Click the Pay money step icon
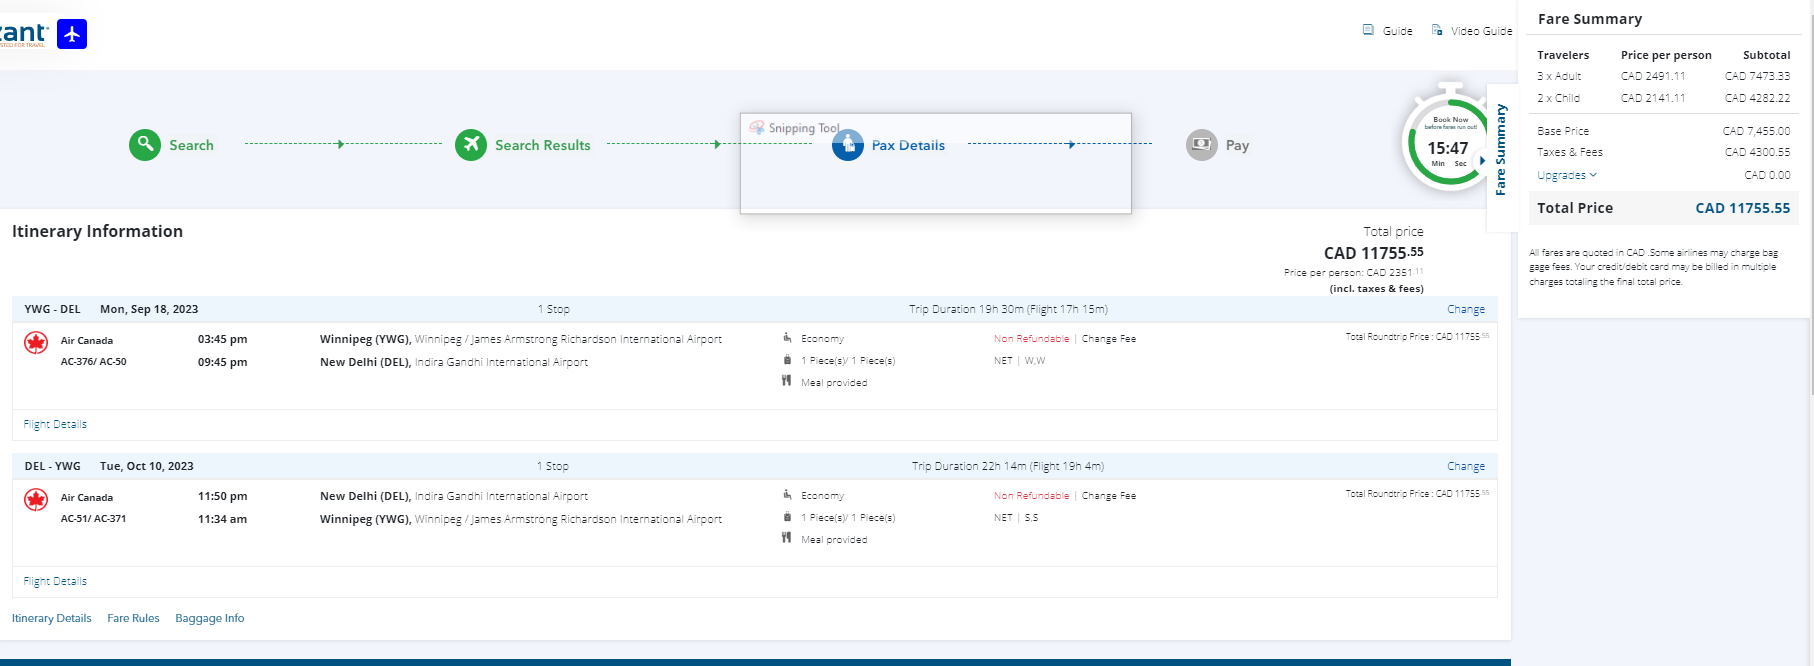Viewport: 1814px width, 666px height. (x=1201, y=145)
